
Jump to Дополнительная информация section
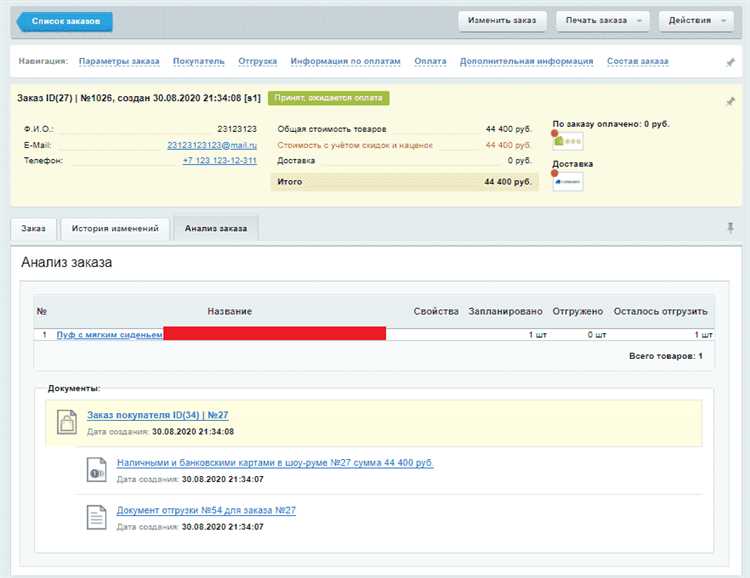526,61
